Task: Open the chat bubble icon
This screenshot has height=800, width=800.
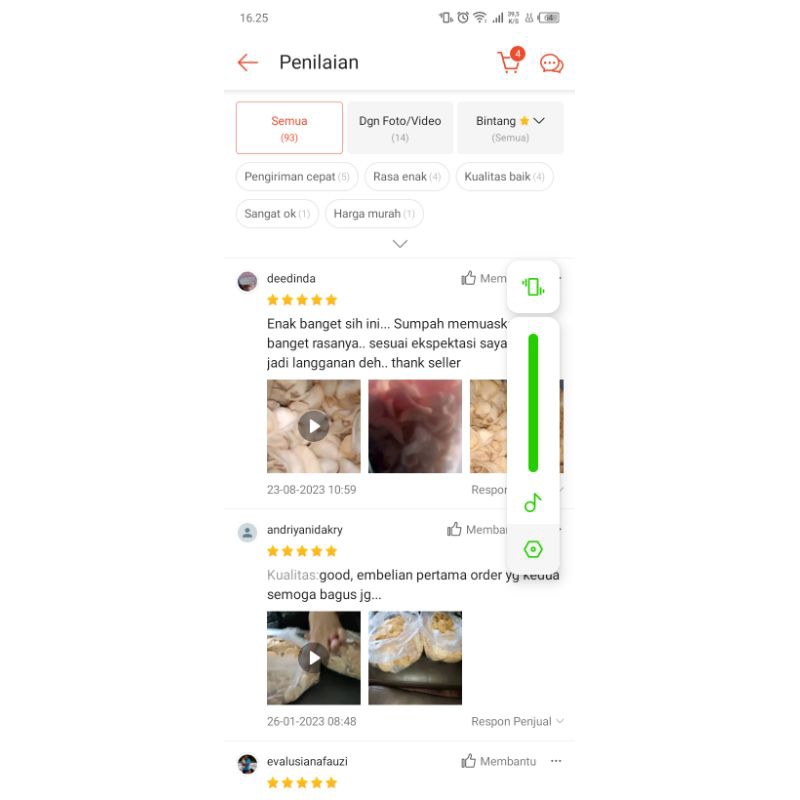Action: (x=552, y=64)
